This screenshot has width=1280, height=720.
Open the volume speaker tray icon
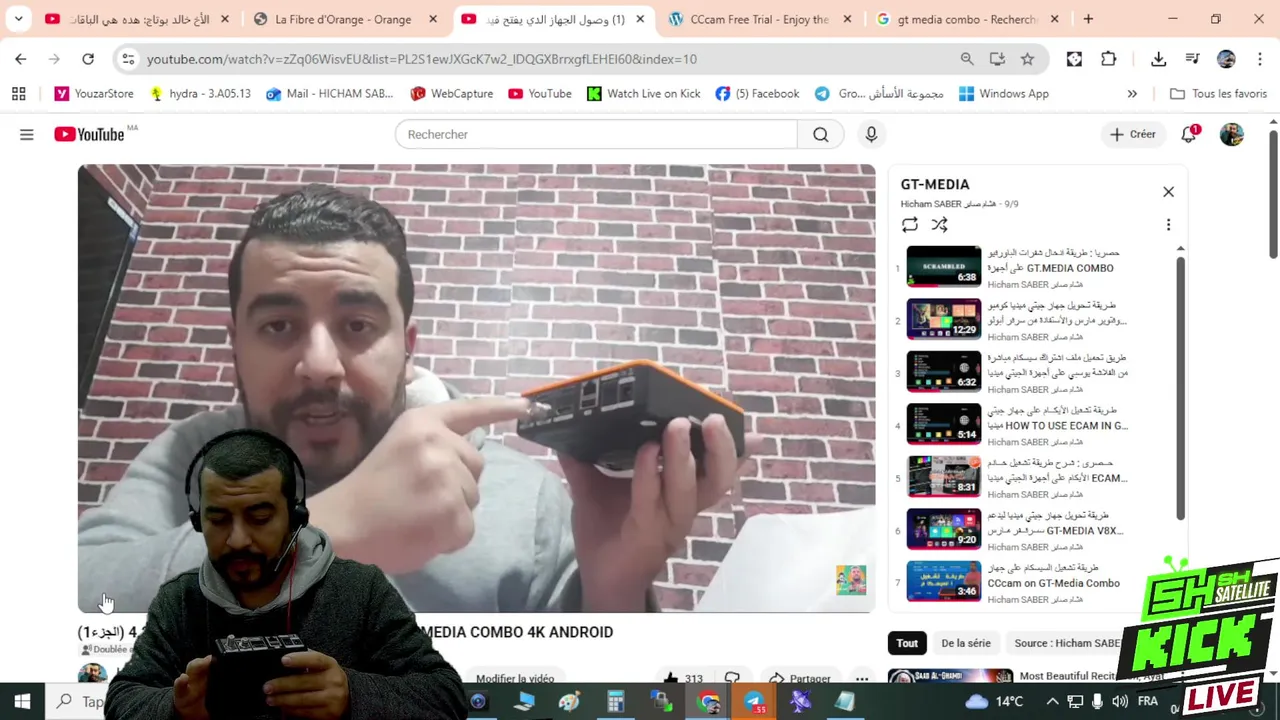pos(1120,702)
